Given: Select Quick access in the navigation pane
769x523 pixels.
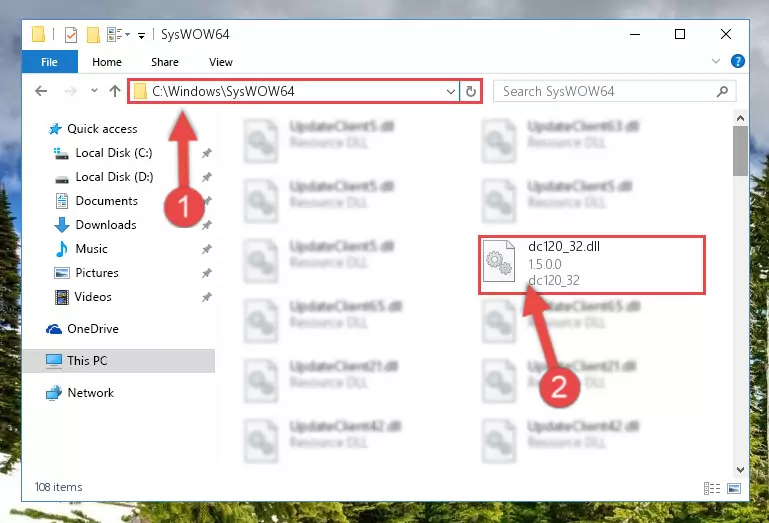Looking at the screenshot, I should (x=102, y=129).
